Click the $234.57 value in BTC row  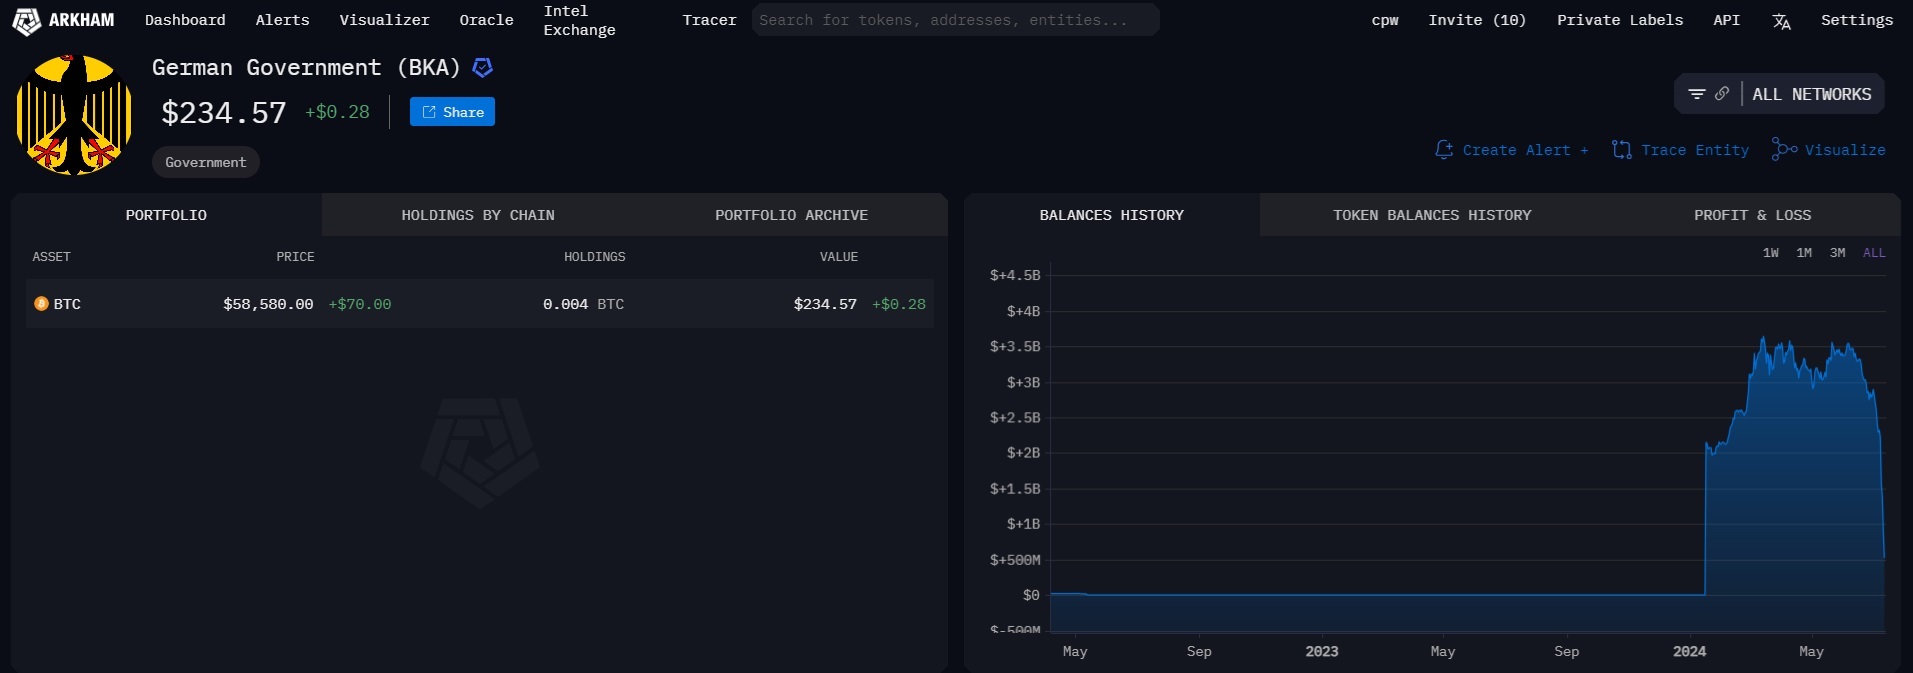click(x=825, y=304)
